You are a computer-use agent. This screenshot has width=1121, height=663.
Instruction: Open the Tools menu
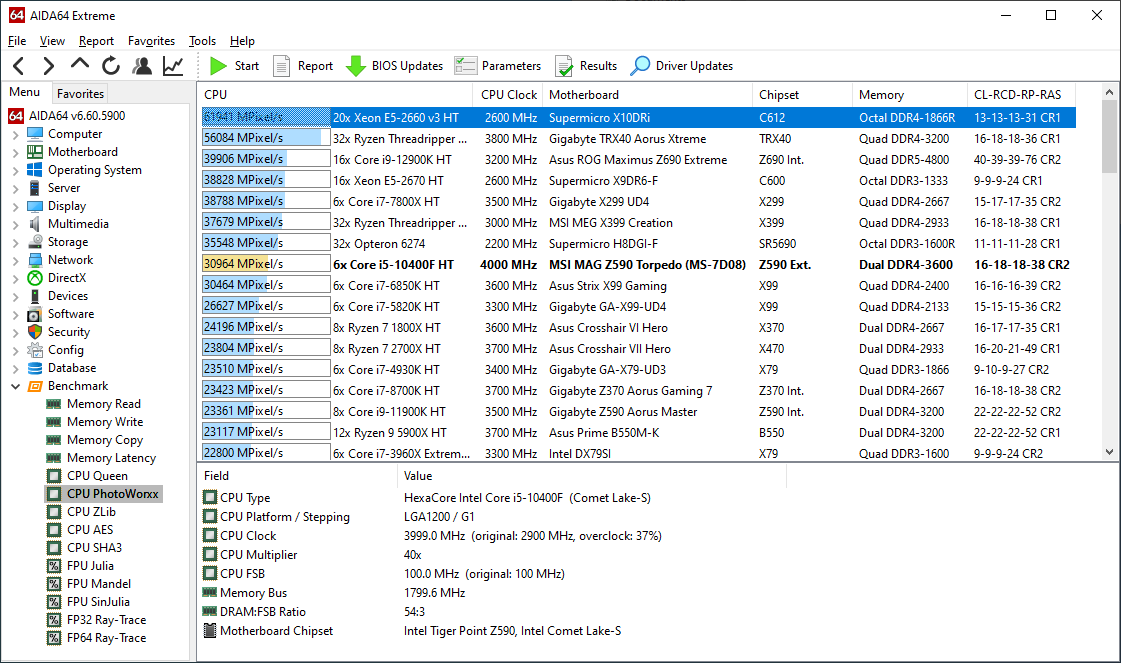pos(202,41)
